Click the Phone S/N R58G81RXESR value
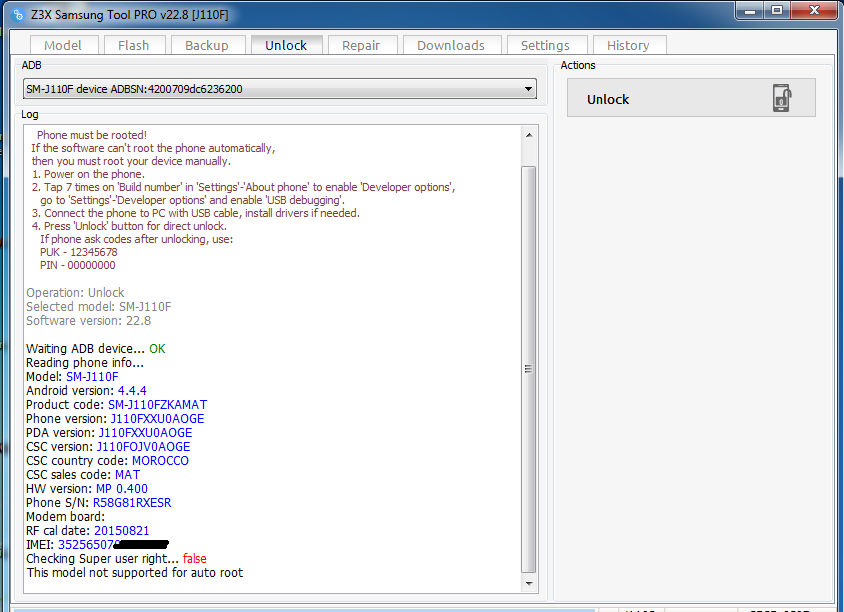 (x=132, y=503)
